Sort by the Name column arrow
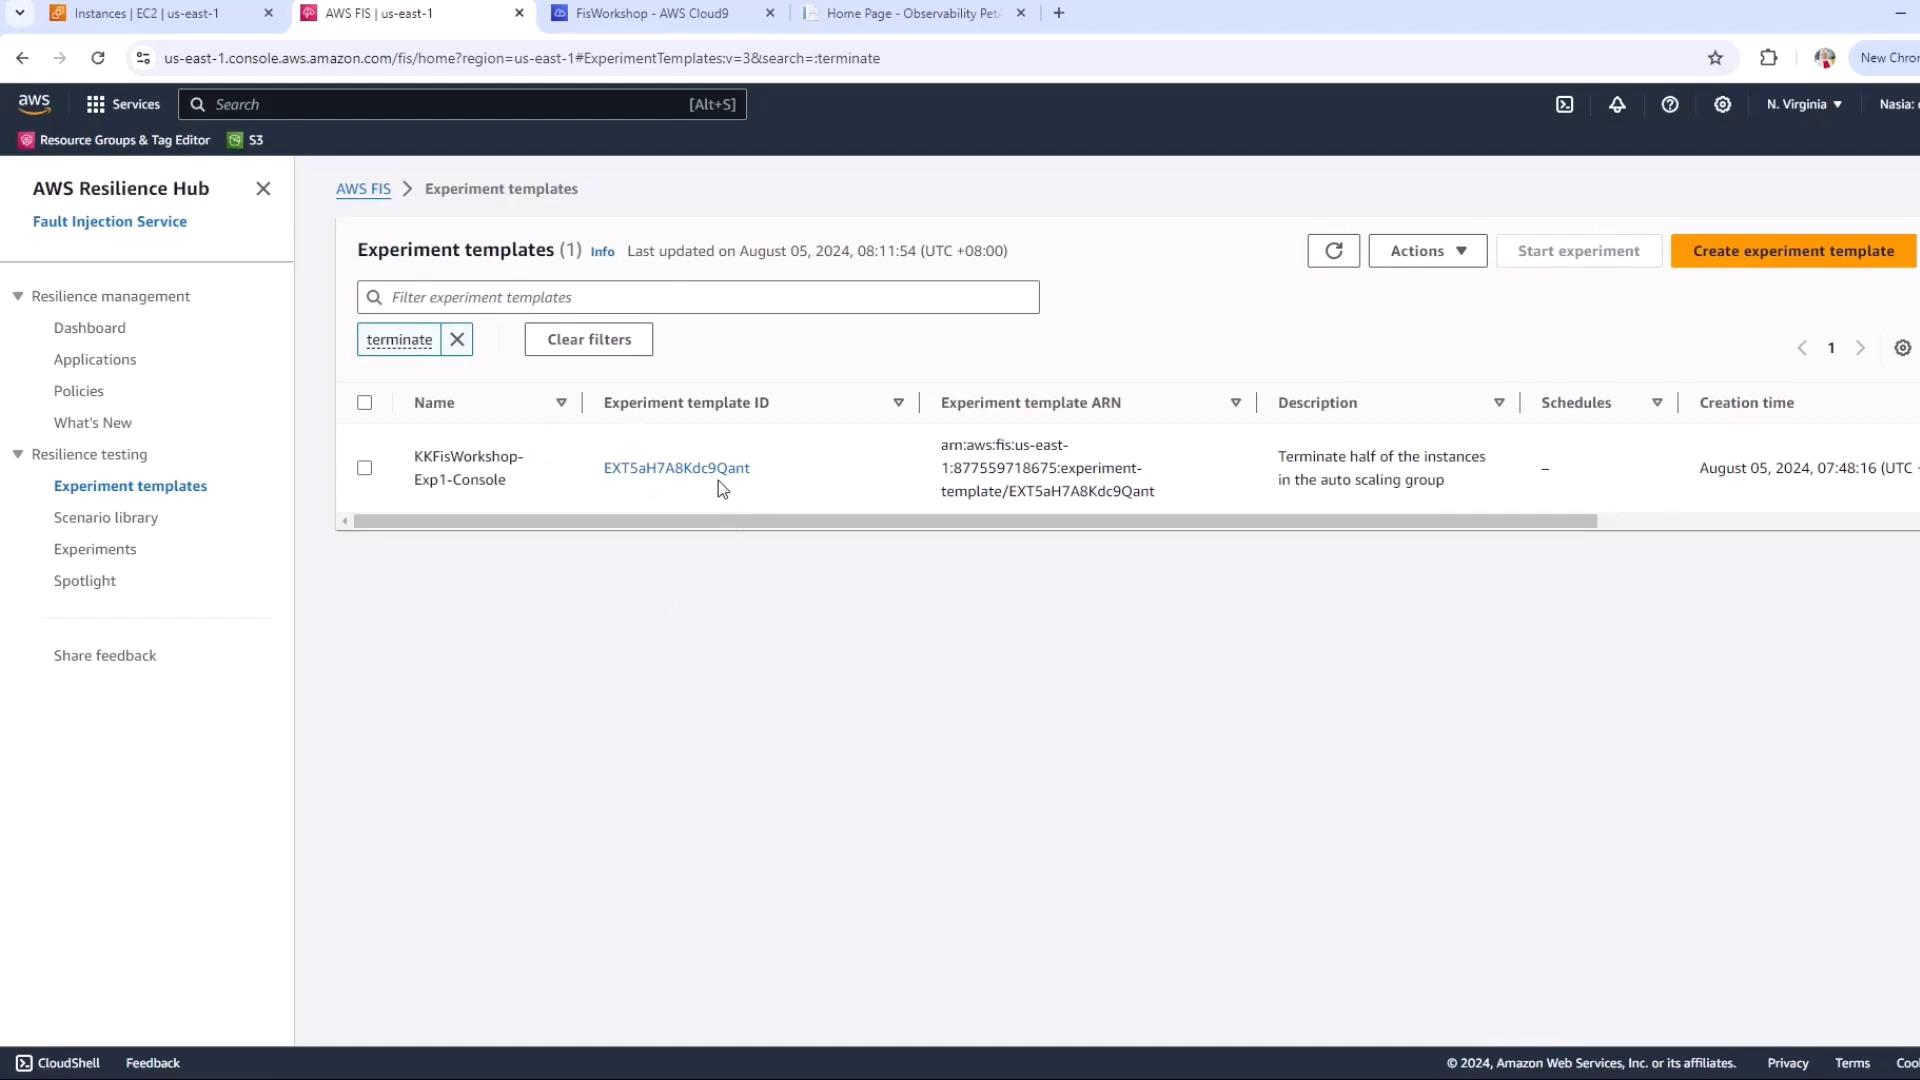Image resolution: width=1920 pixels, height=1080 pixels. tap(561, 403)
